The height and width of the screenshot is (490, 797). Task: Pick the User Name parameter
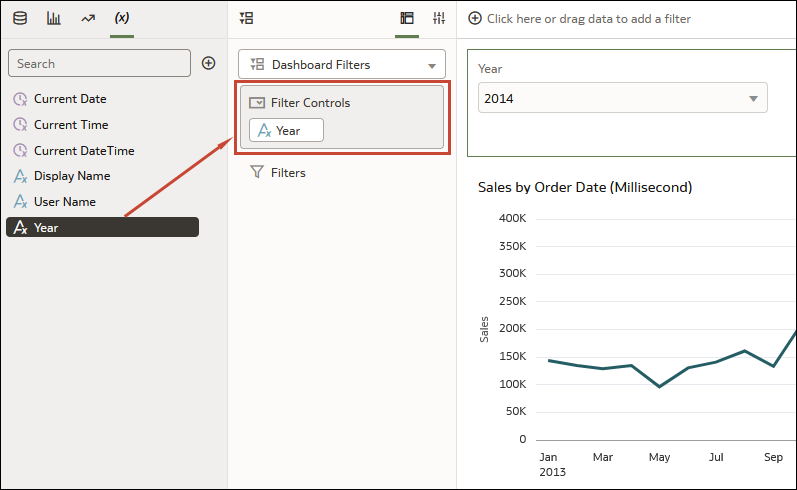[x=64, y=202]
